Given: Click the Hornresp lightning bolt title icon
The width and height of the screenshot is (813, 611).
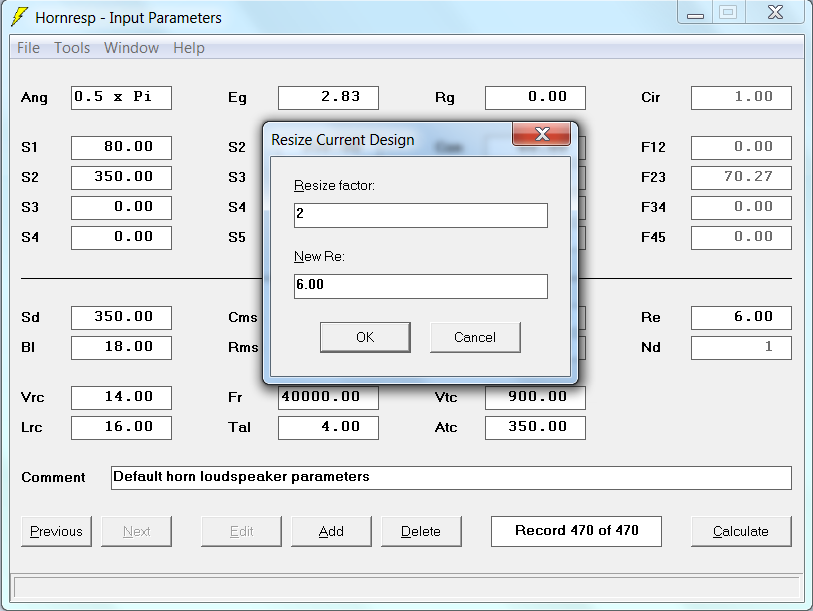Looking at the screenshot, I should [19, 17].
